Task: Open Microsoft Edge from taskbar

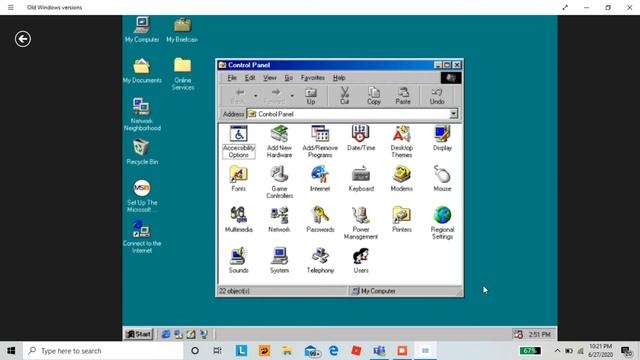Action: [x=333, y=351]
